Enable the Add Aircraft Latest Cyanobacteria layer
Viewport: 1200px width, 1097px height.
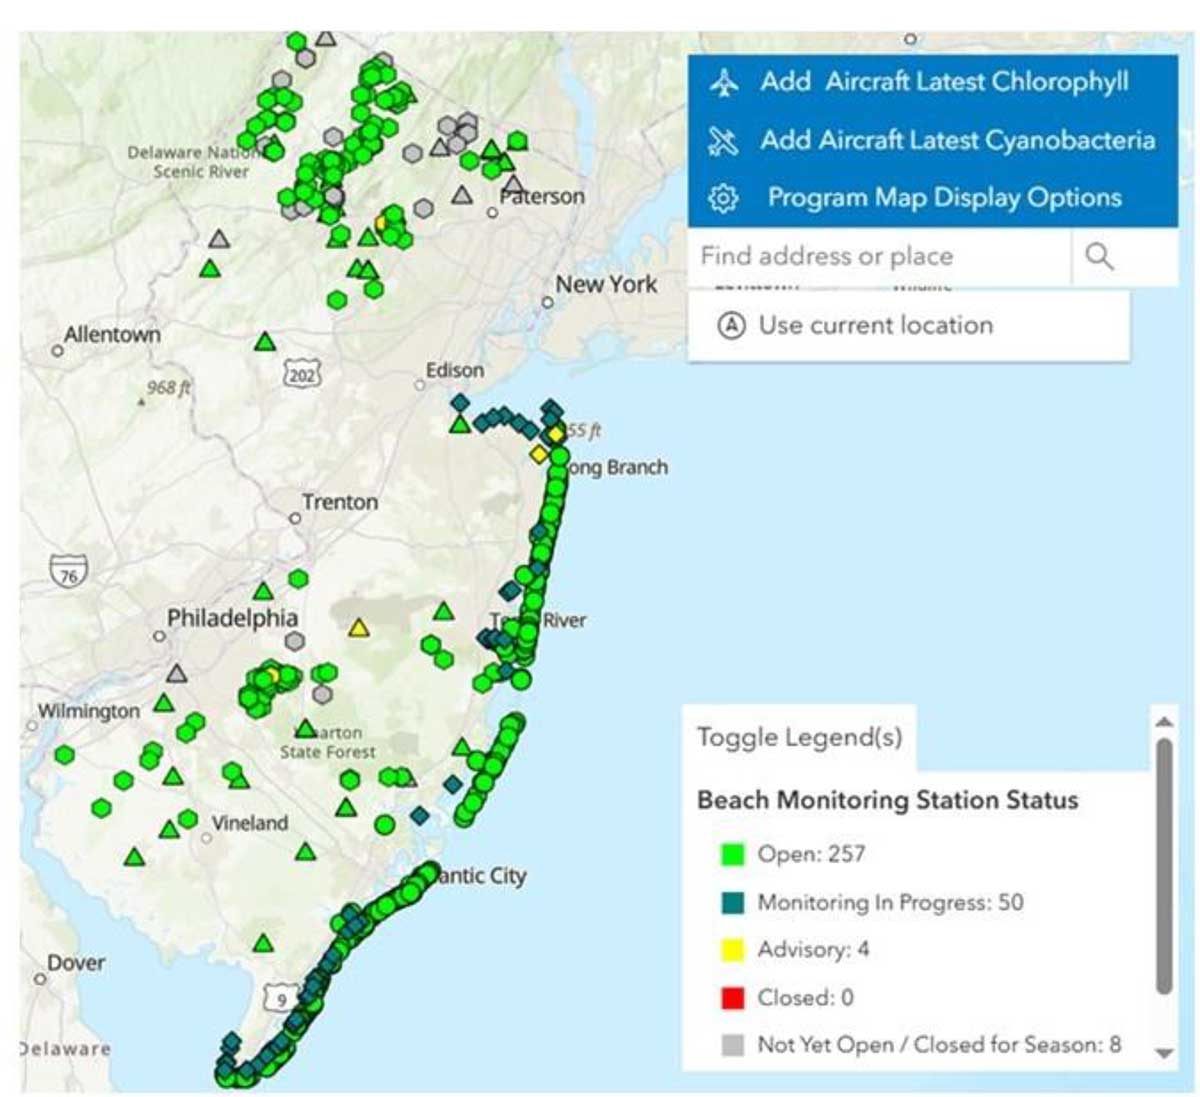[957, 140]
